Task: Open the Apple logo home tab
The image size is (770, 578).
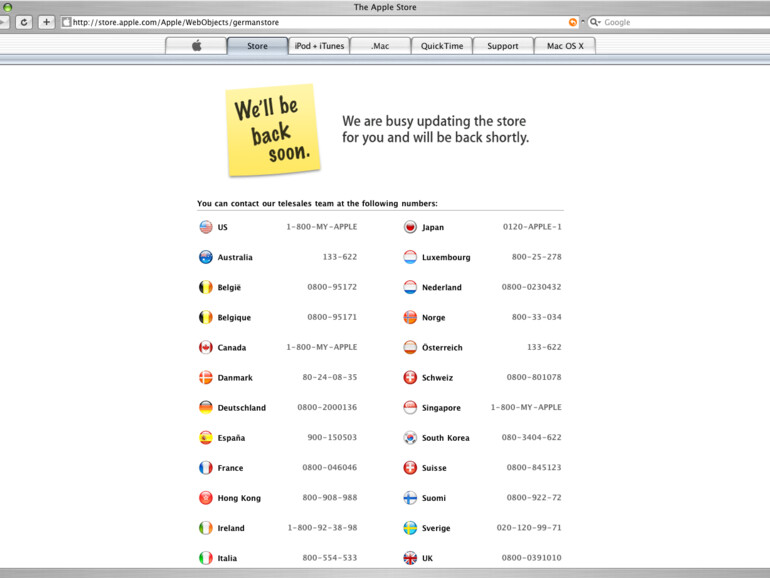Action: [196, 46]
